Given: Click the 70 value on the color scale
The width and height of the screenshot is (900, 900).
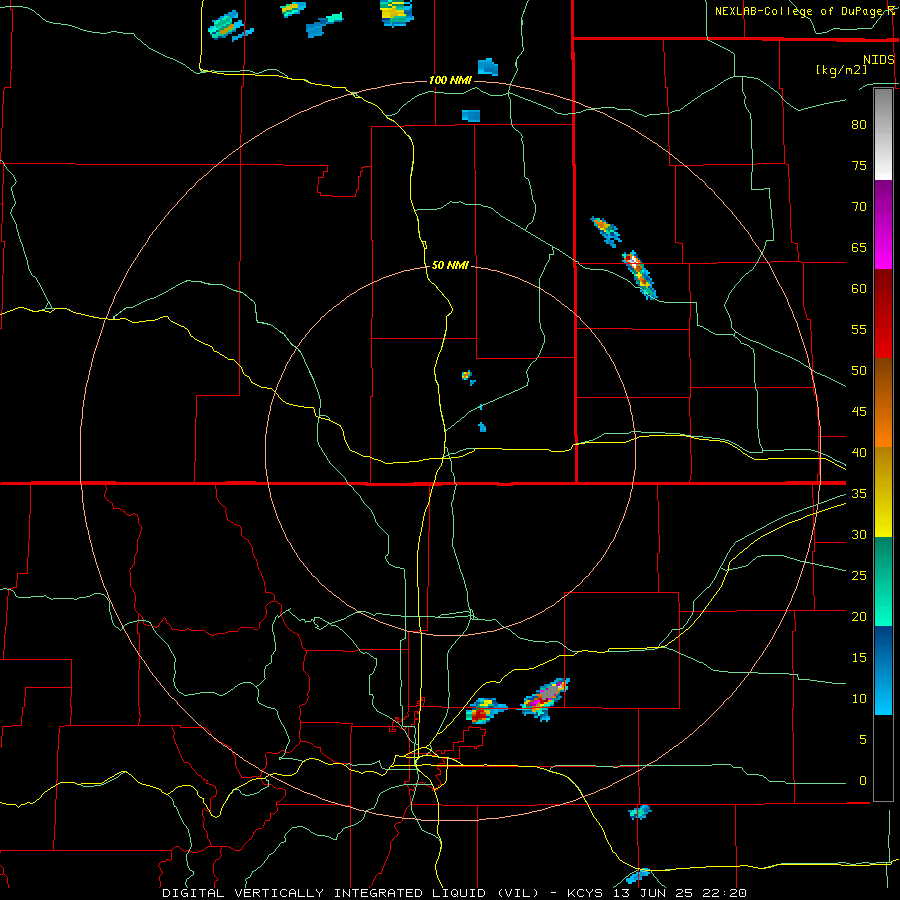Looking at the screenshot, I should (859, 207).
